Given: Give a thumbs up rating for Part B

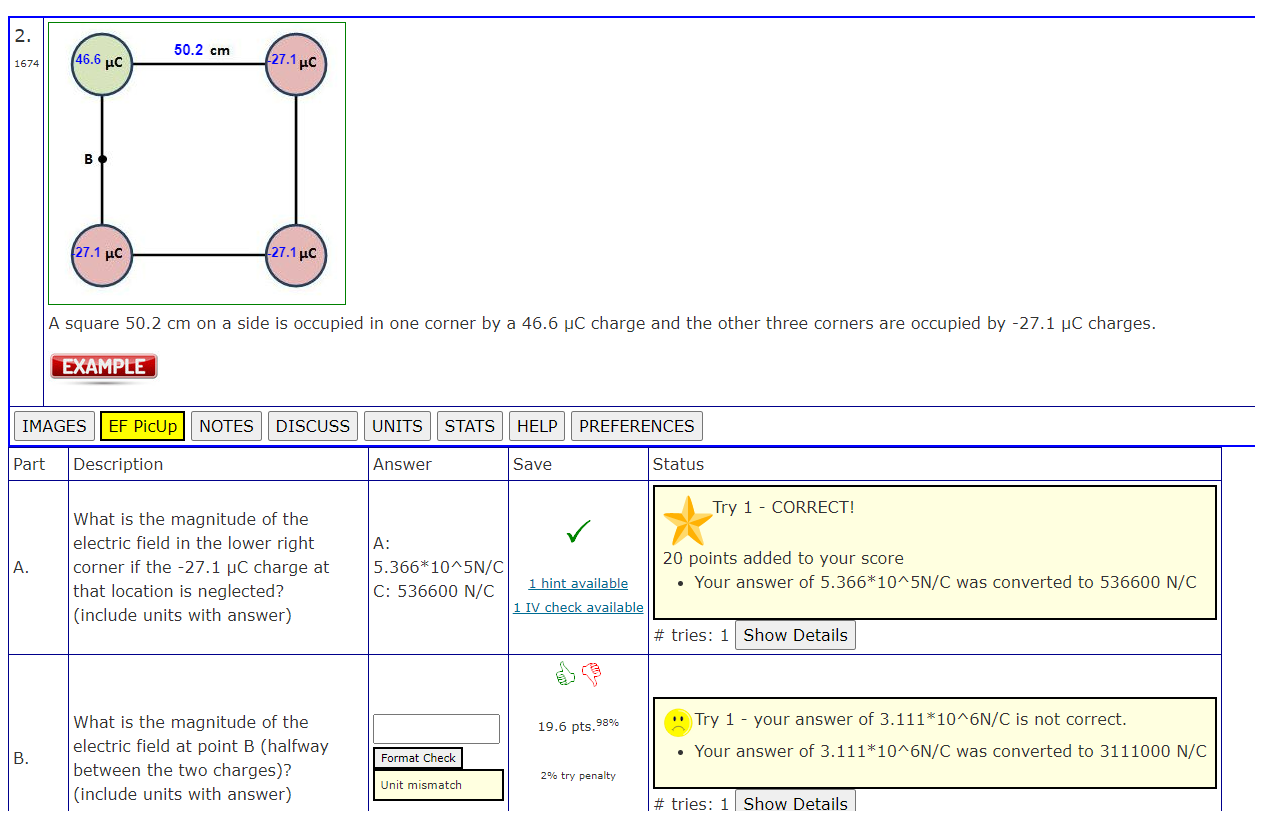Looking at the screenshot, I should [x=564, y=674].
